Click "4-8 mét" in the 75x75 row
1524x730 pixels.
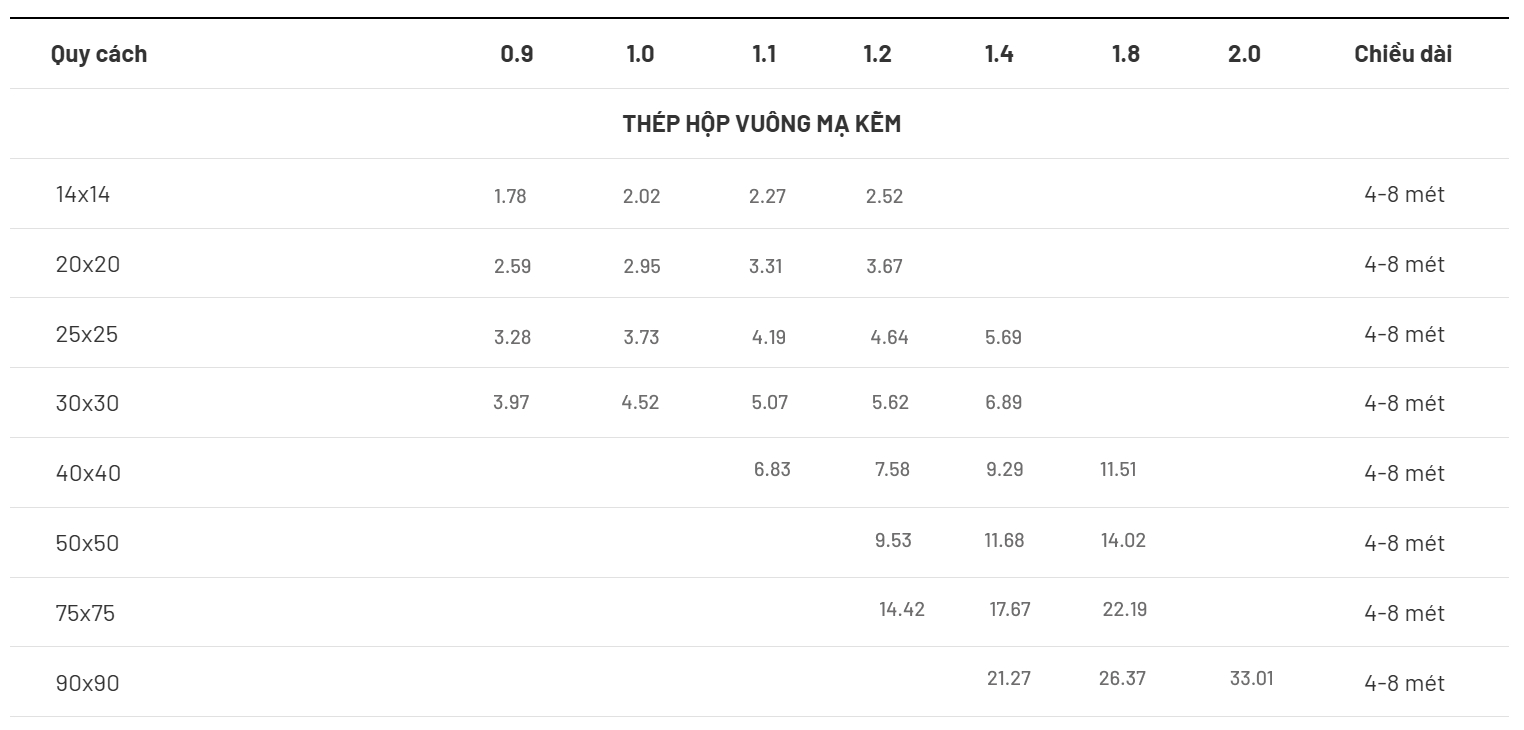(1404, 613)
